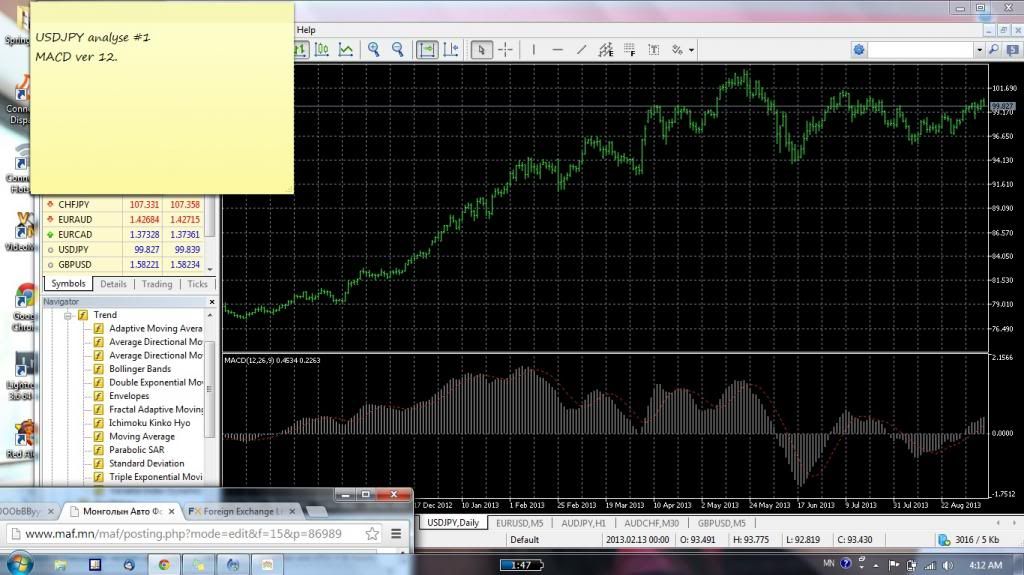Toggle the chart shift button
1024x575 pixels.
point(451,50)
